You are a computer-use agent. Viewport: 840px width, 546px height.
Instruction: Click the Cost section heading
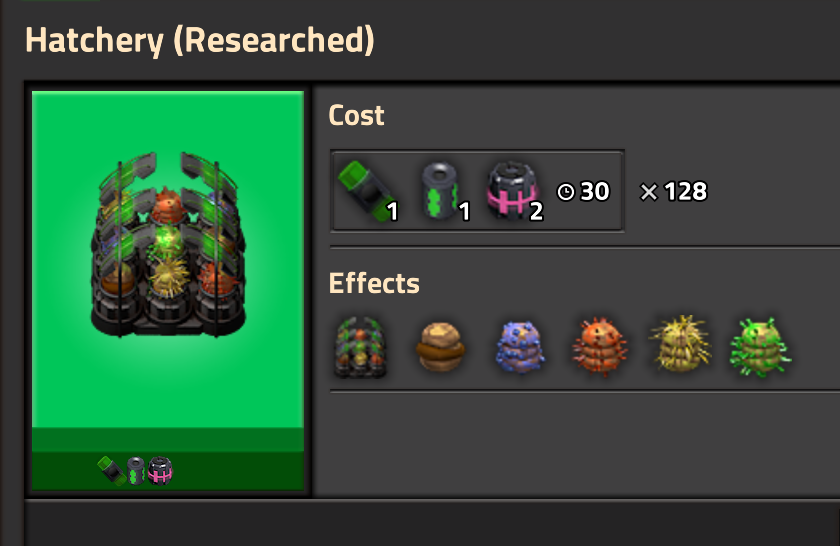[x=356, y=115]
